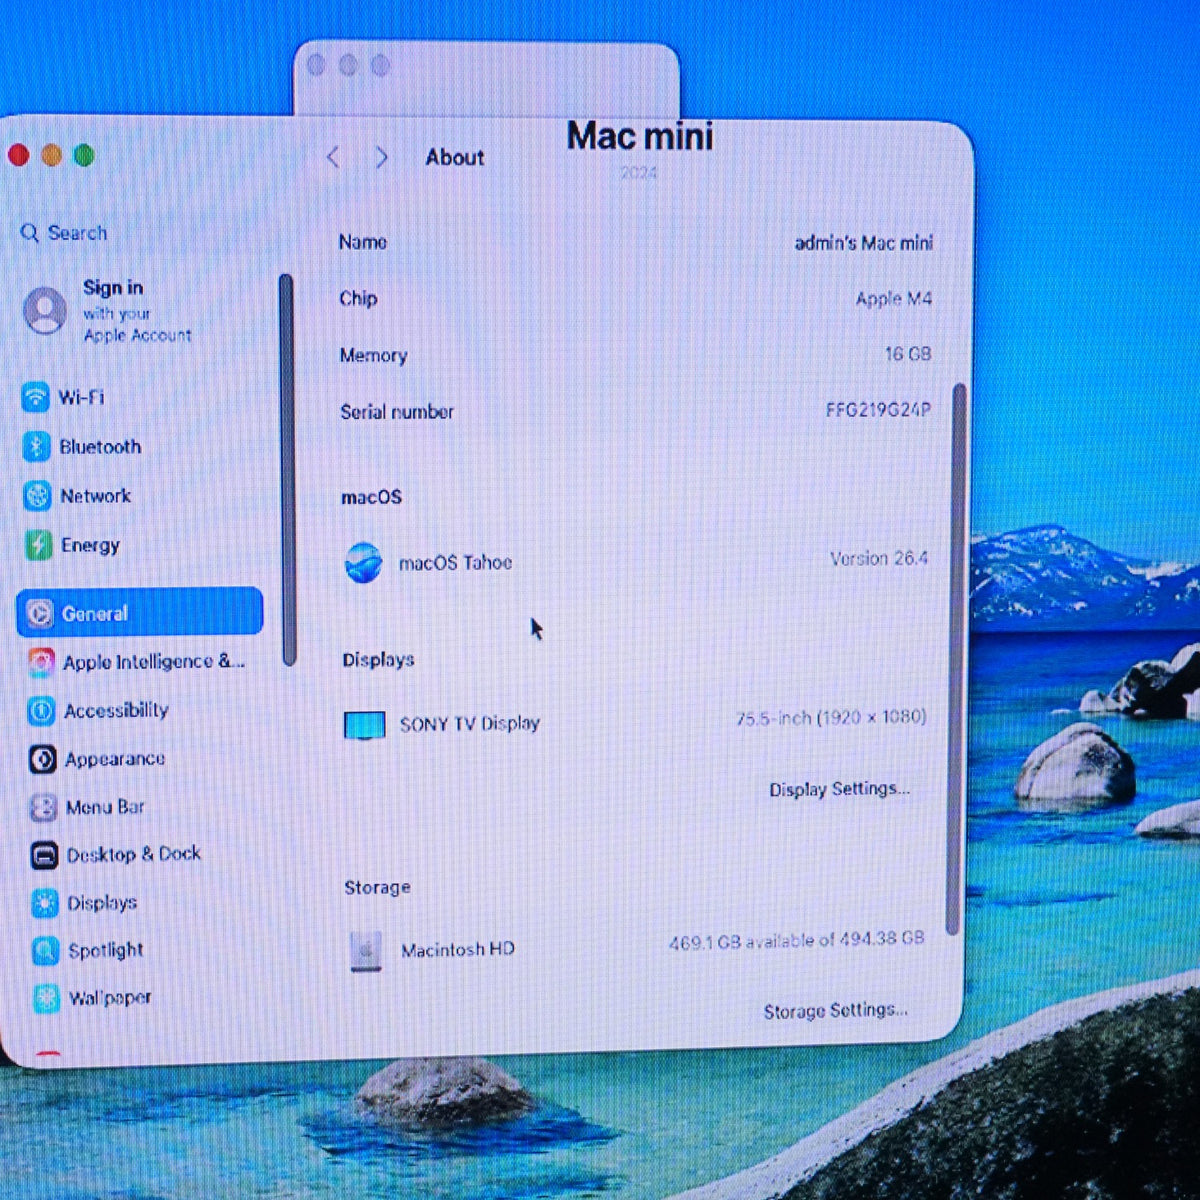1200x1200 pixels.
Task: Select Network label in sidebar
Action: 95,496
